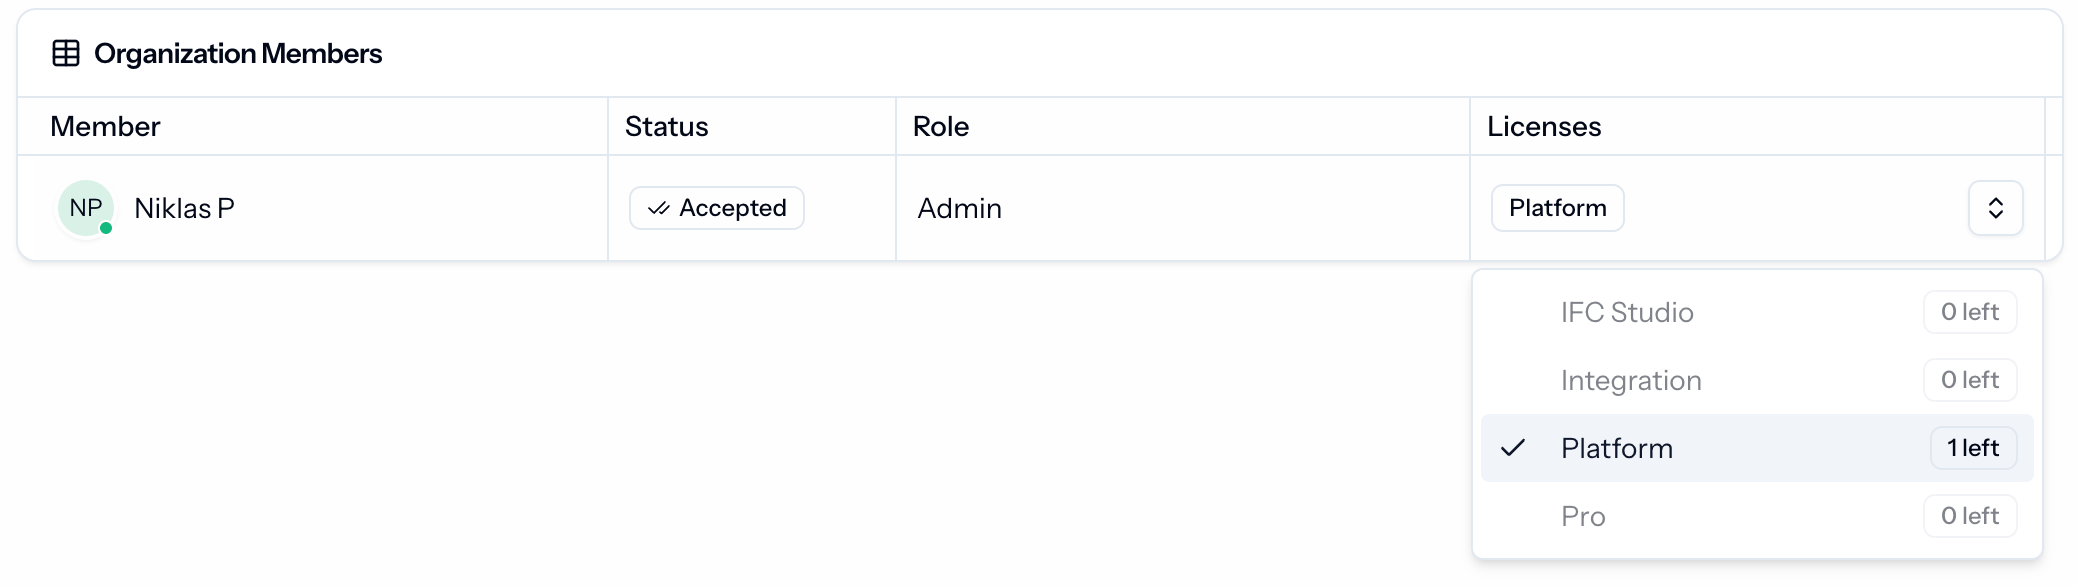Click the NP avatar circle

[x=86, y=208]
